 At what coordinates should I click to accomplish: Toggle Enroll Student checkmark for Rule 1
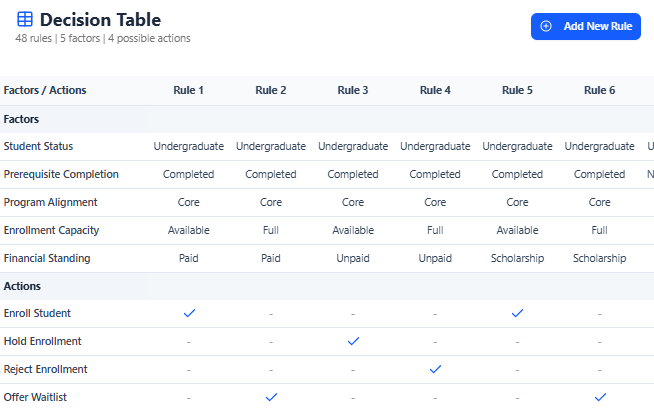[x=189, y=313]
